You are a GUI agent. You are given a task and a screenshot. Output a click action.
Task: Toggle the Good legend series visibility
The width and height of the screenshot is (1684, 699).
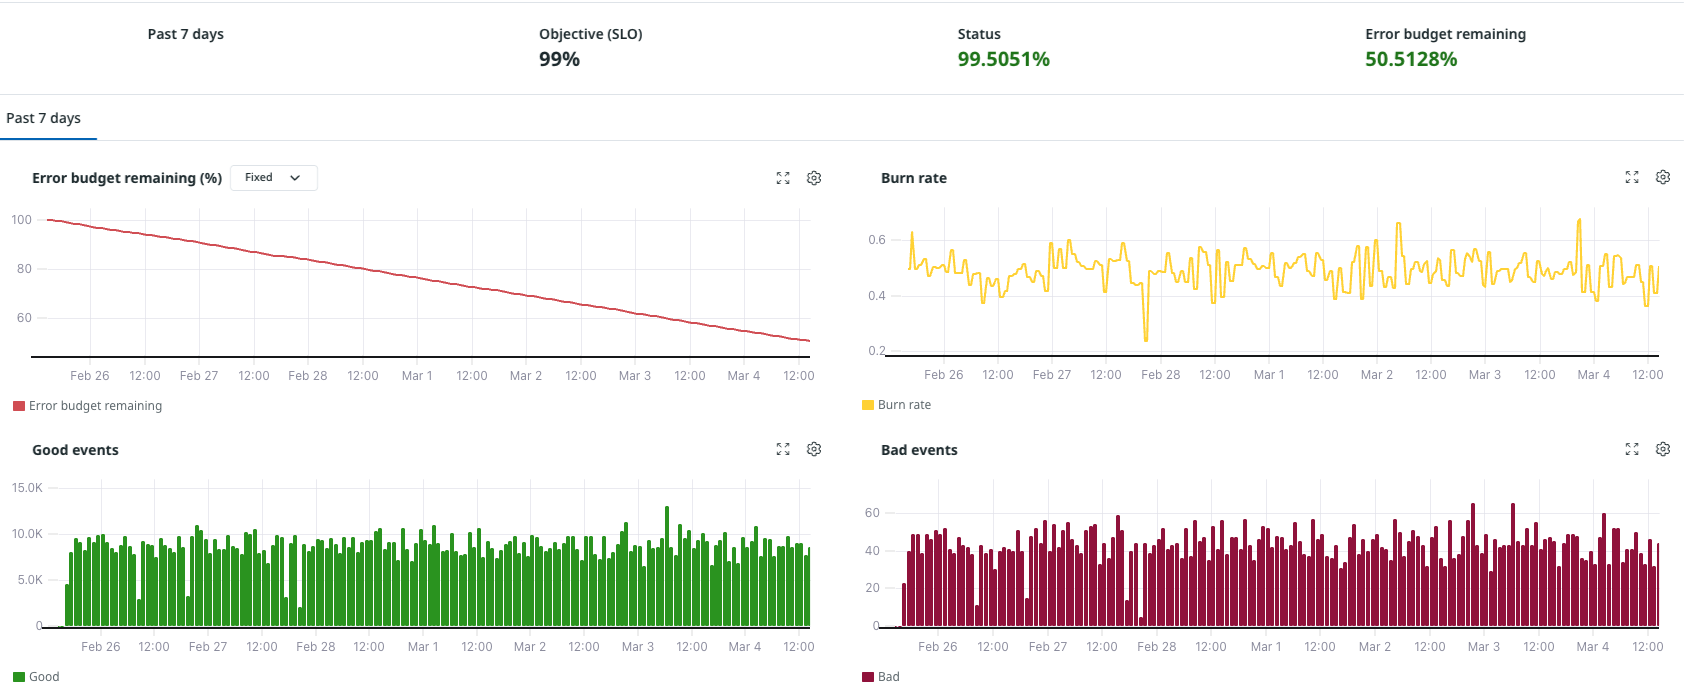point(44,677)
